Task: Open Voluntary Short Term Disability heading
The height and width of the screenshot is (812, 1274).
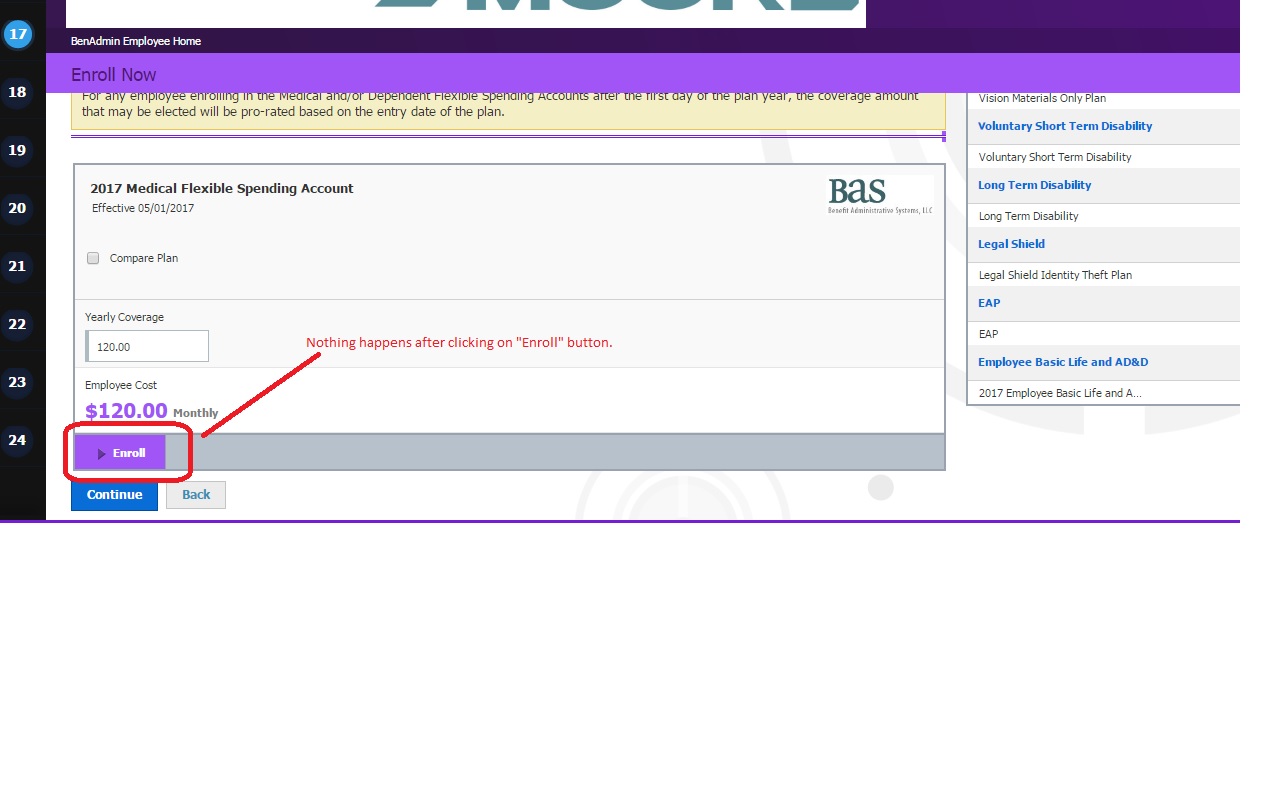Action: point(1064,126)
